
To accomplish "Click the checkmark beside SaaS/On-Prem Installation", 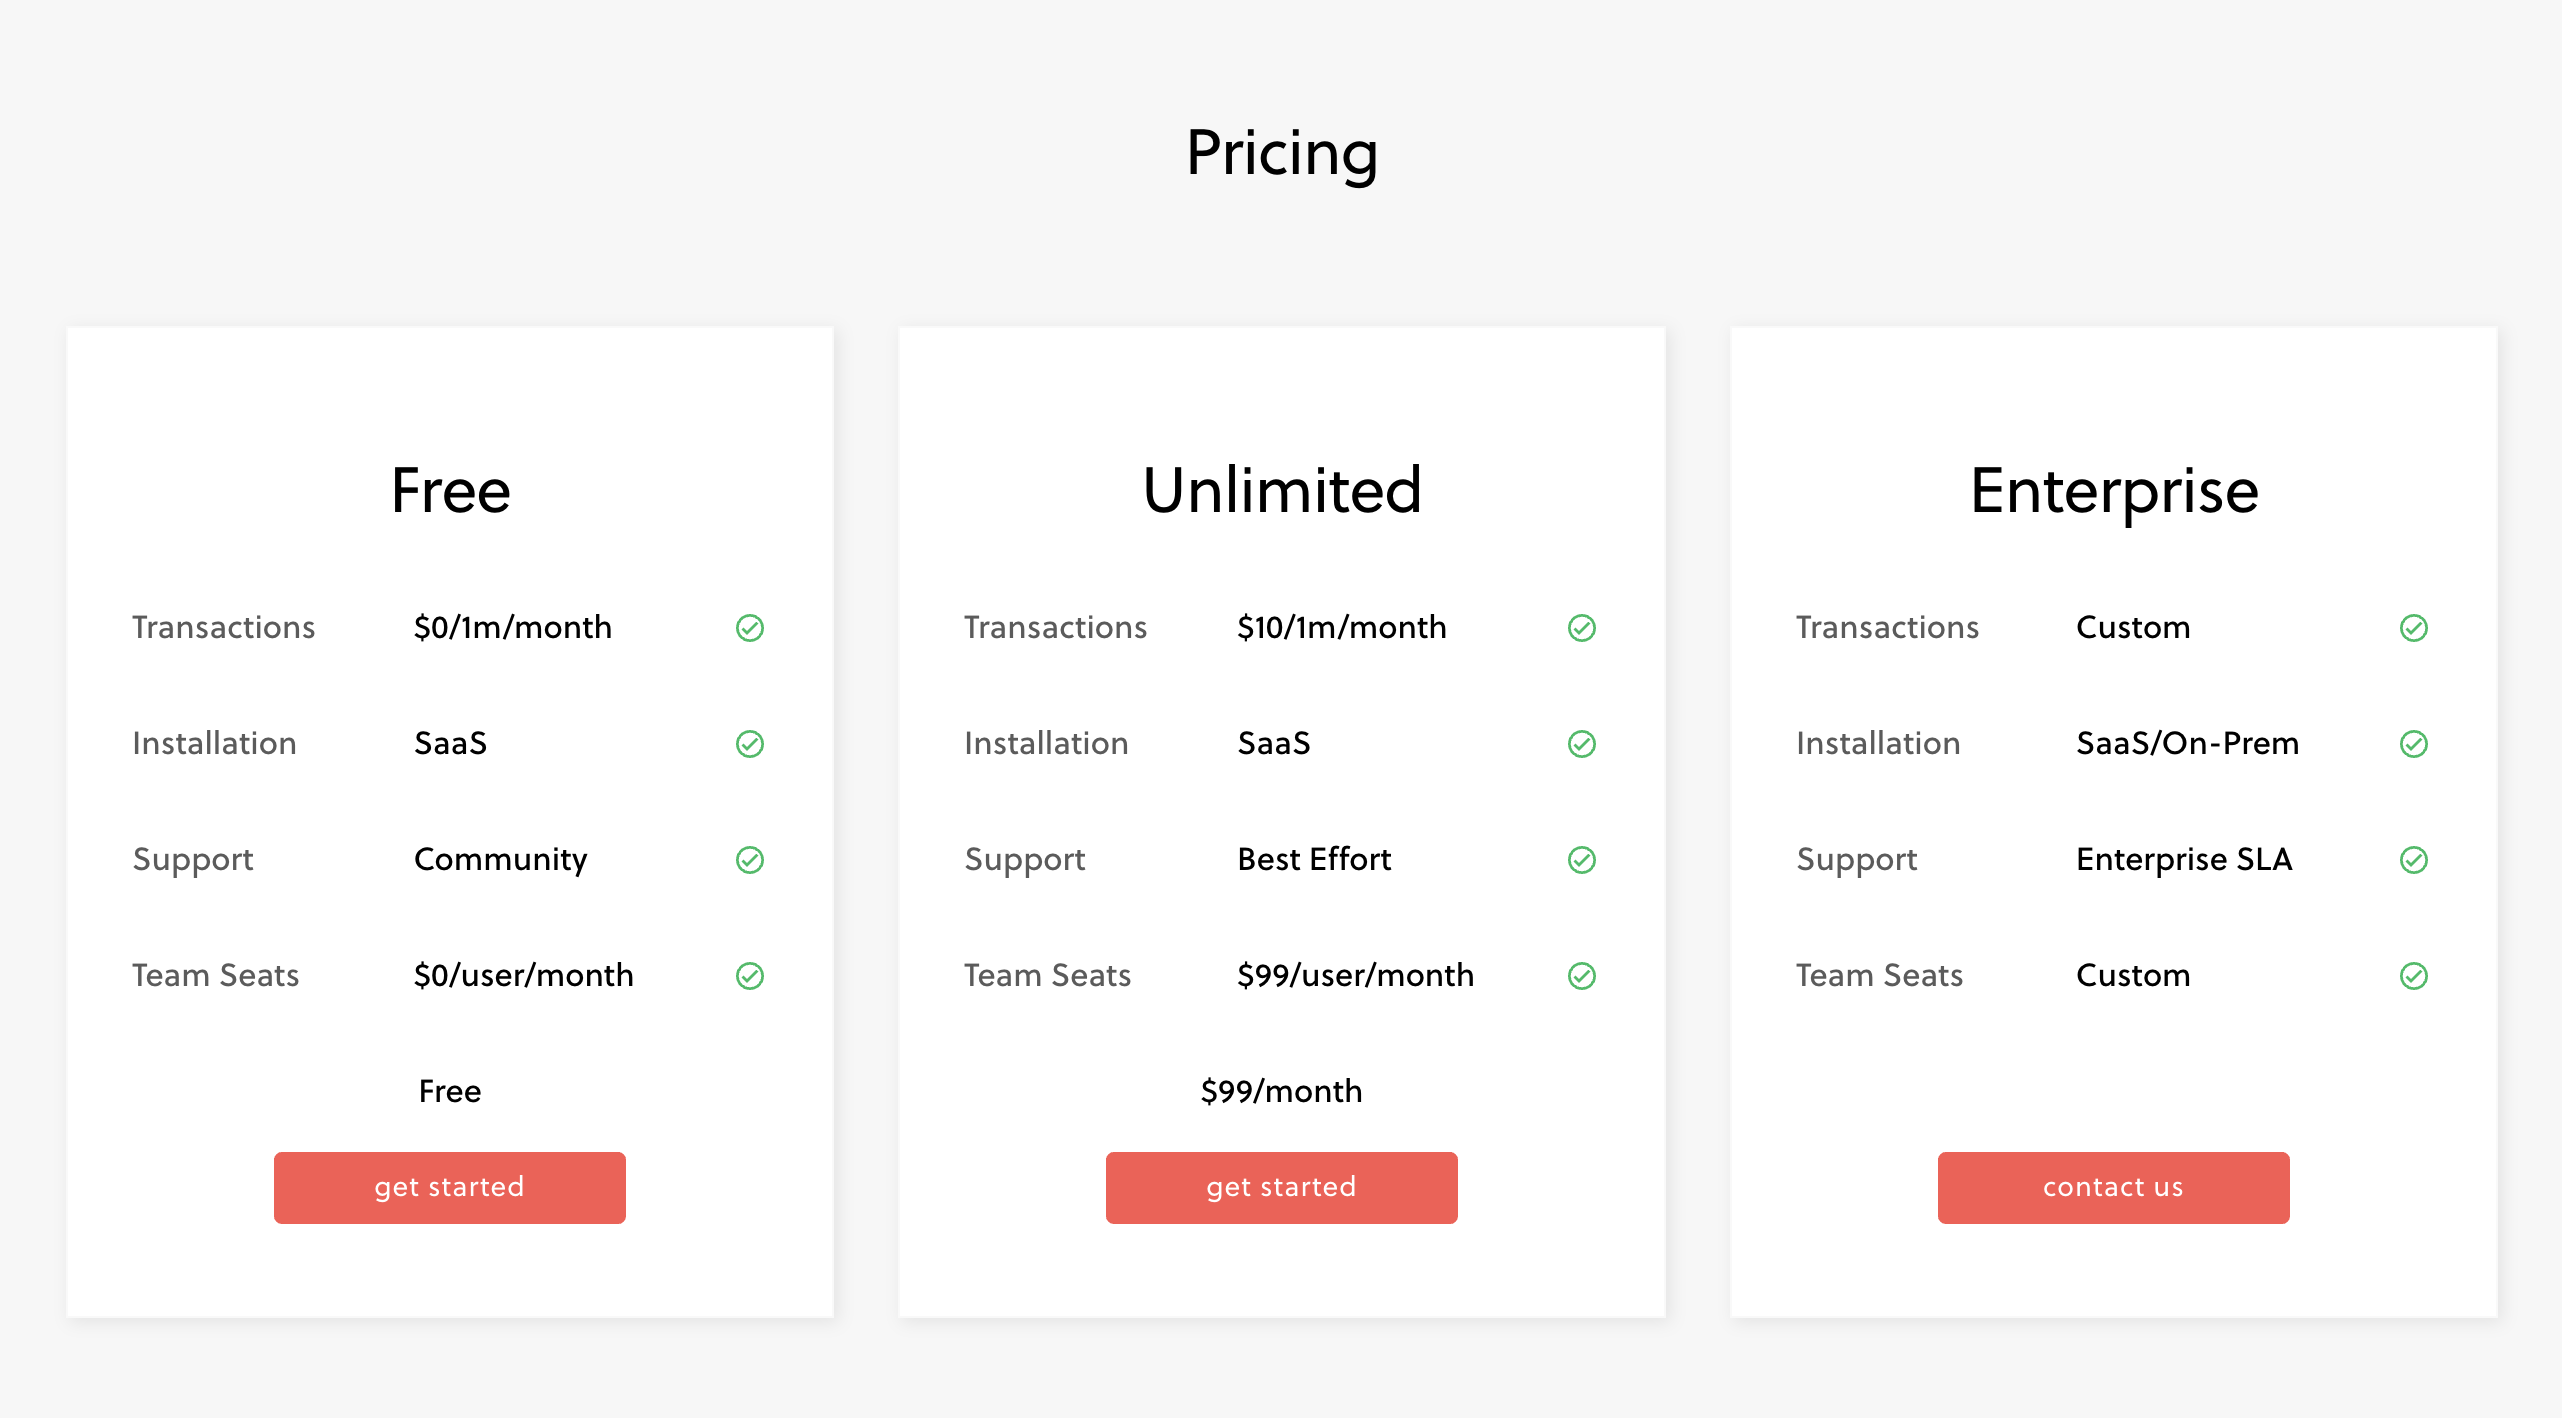I will pyautogui.click(x=2414, y=743).
